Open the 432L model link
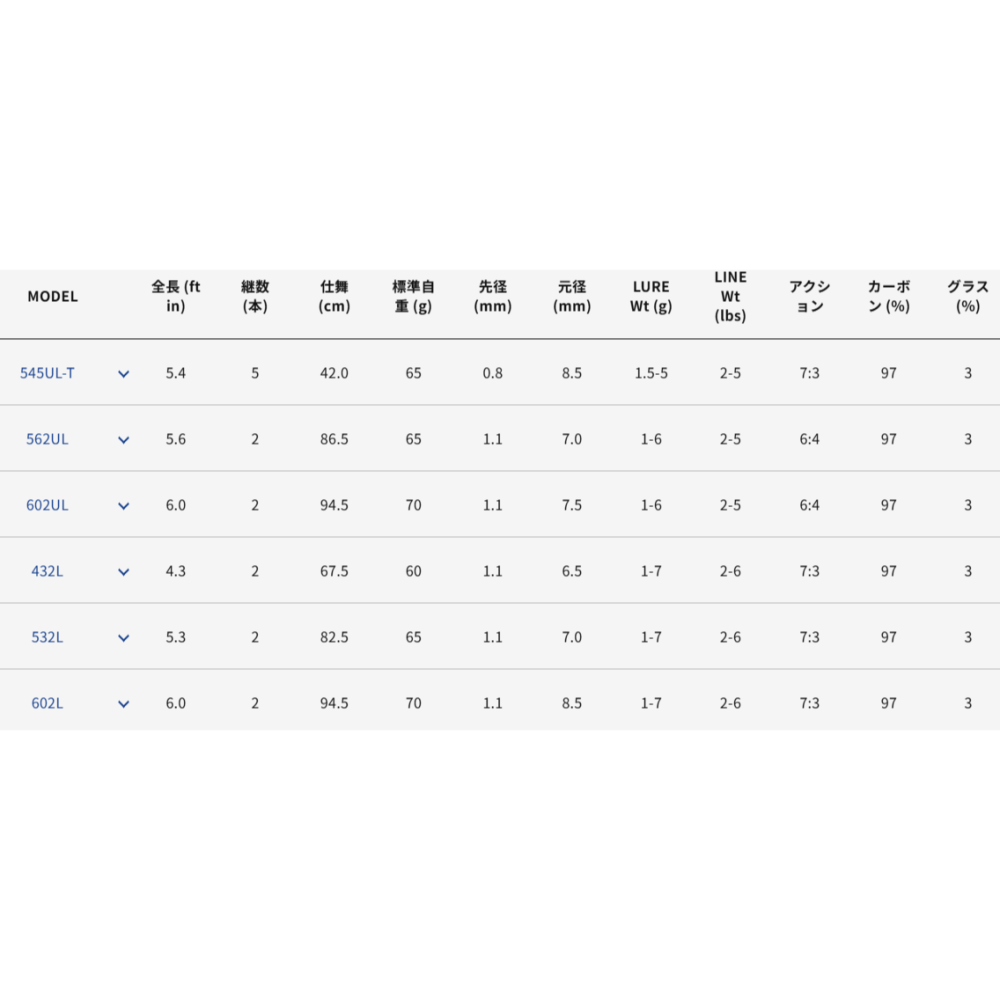The width and height of the screenshot is (1000, 1000). [48, 571]
